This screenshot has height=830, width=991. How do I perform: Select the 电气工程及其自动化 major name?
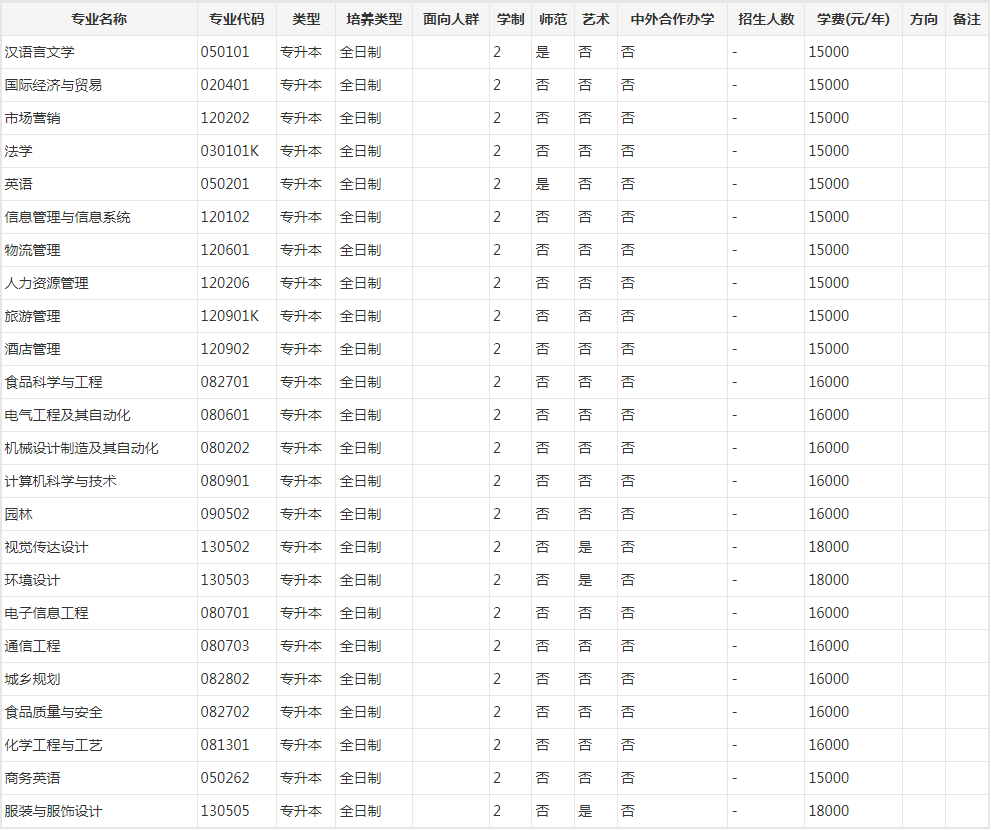pyautogui.click(x=68, y=415)
